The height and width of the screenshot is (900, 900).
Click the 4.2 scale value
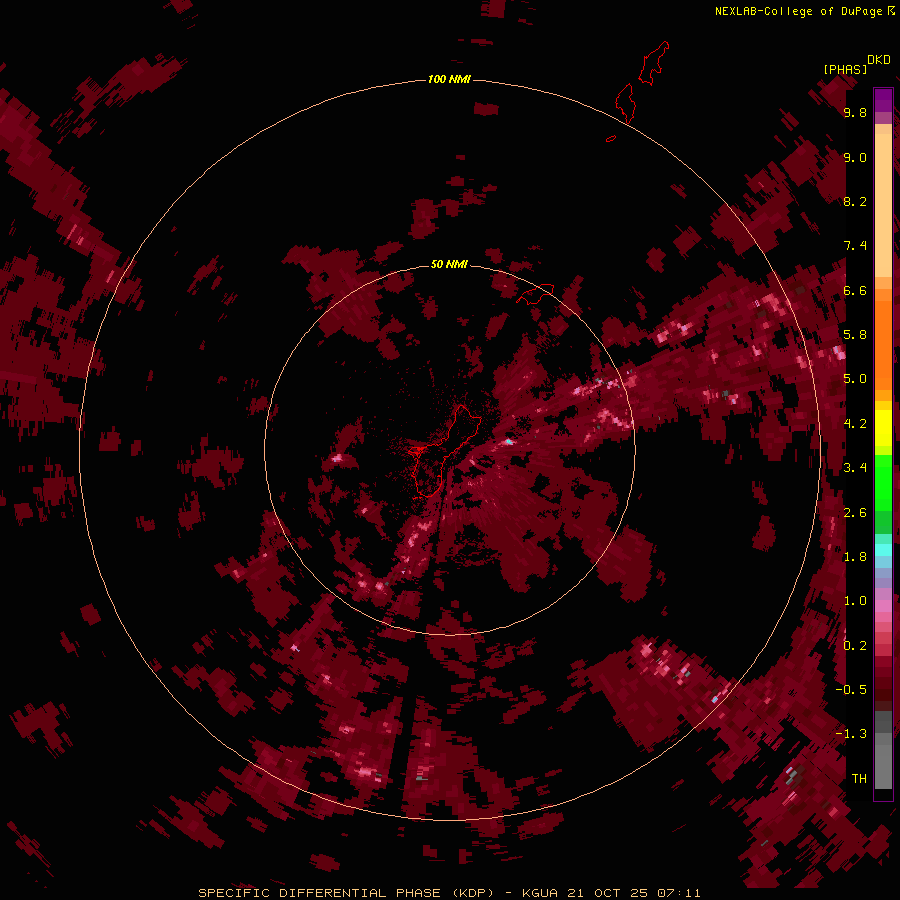(855, 424)
